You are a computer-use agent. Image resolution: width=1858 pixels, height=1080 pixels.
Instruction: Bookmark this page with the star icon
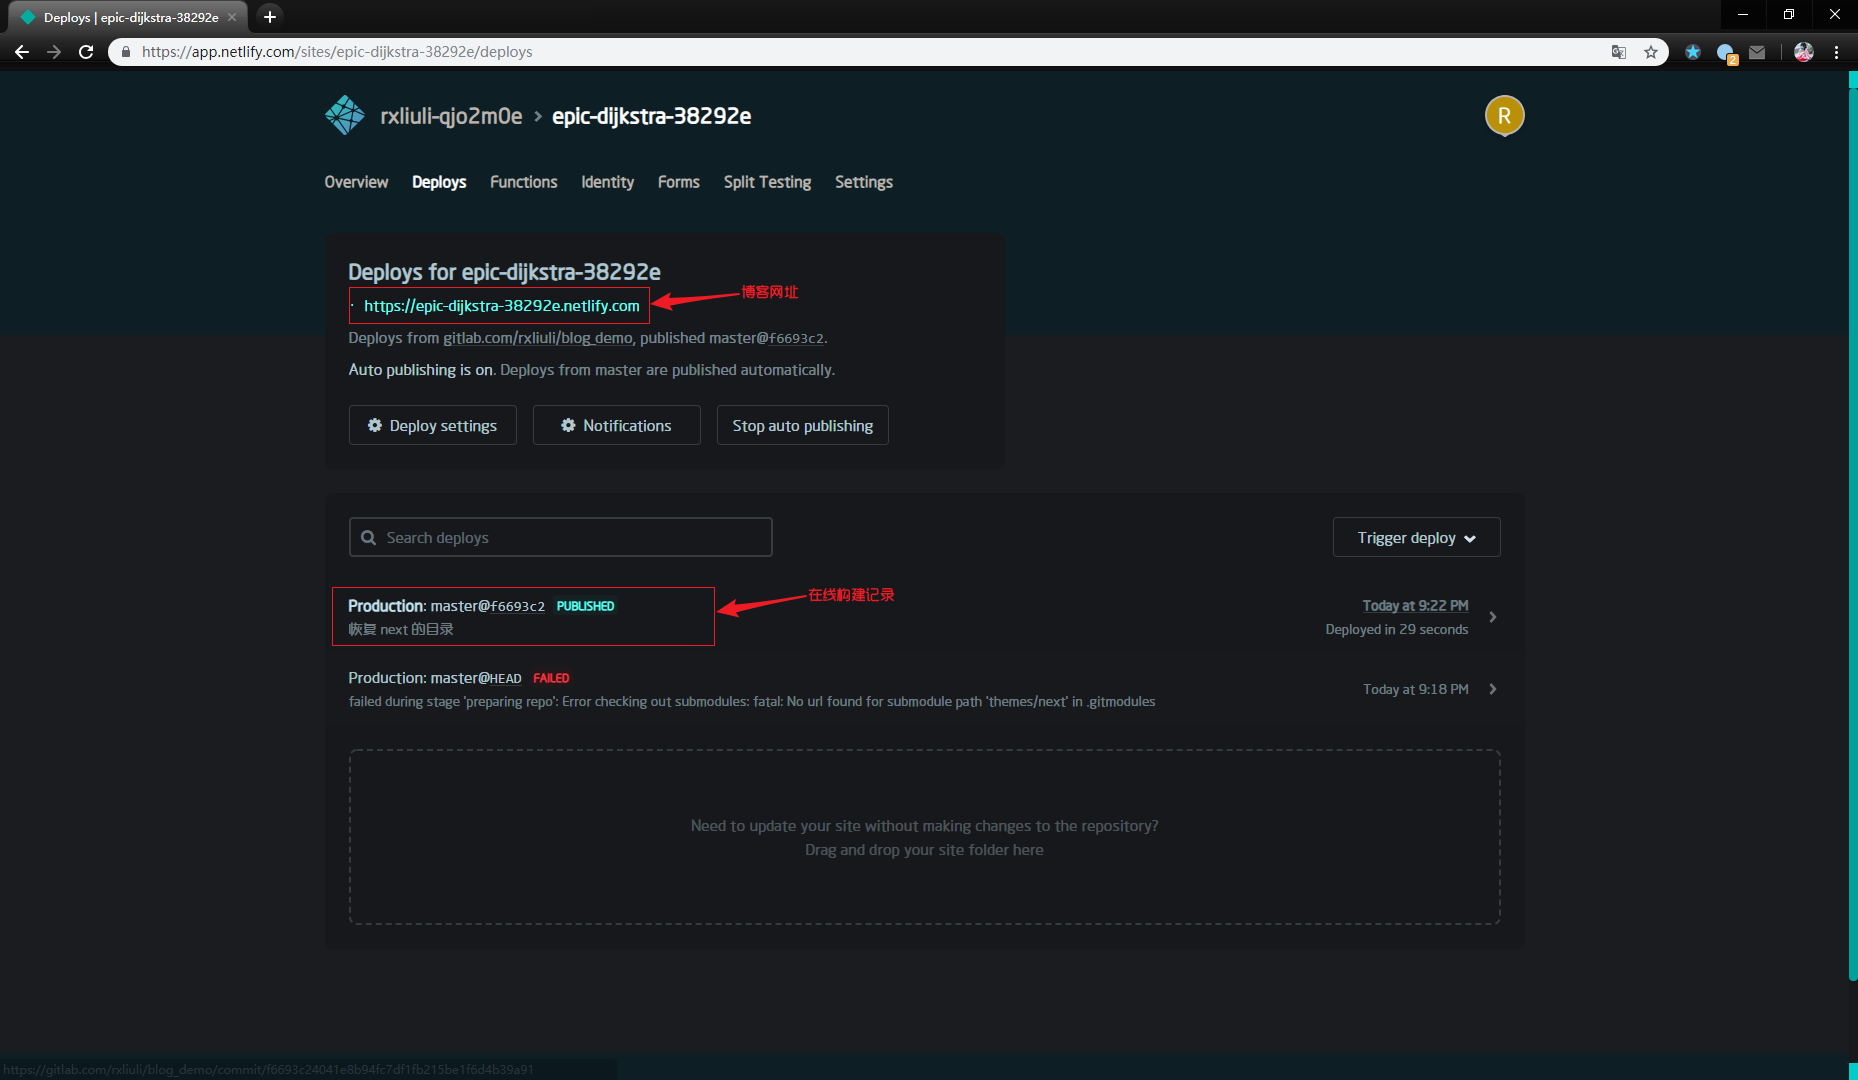[x=1650, y=52]
